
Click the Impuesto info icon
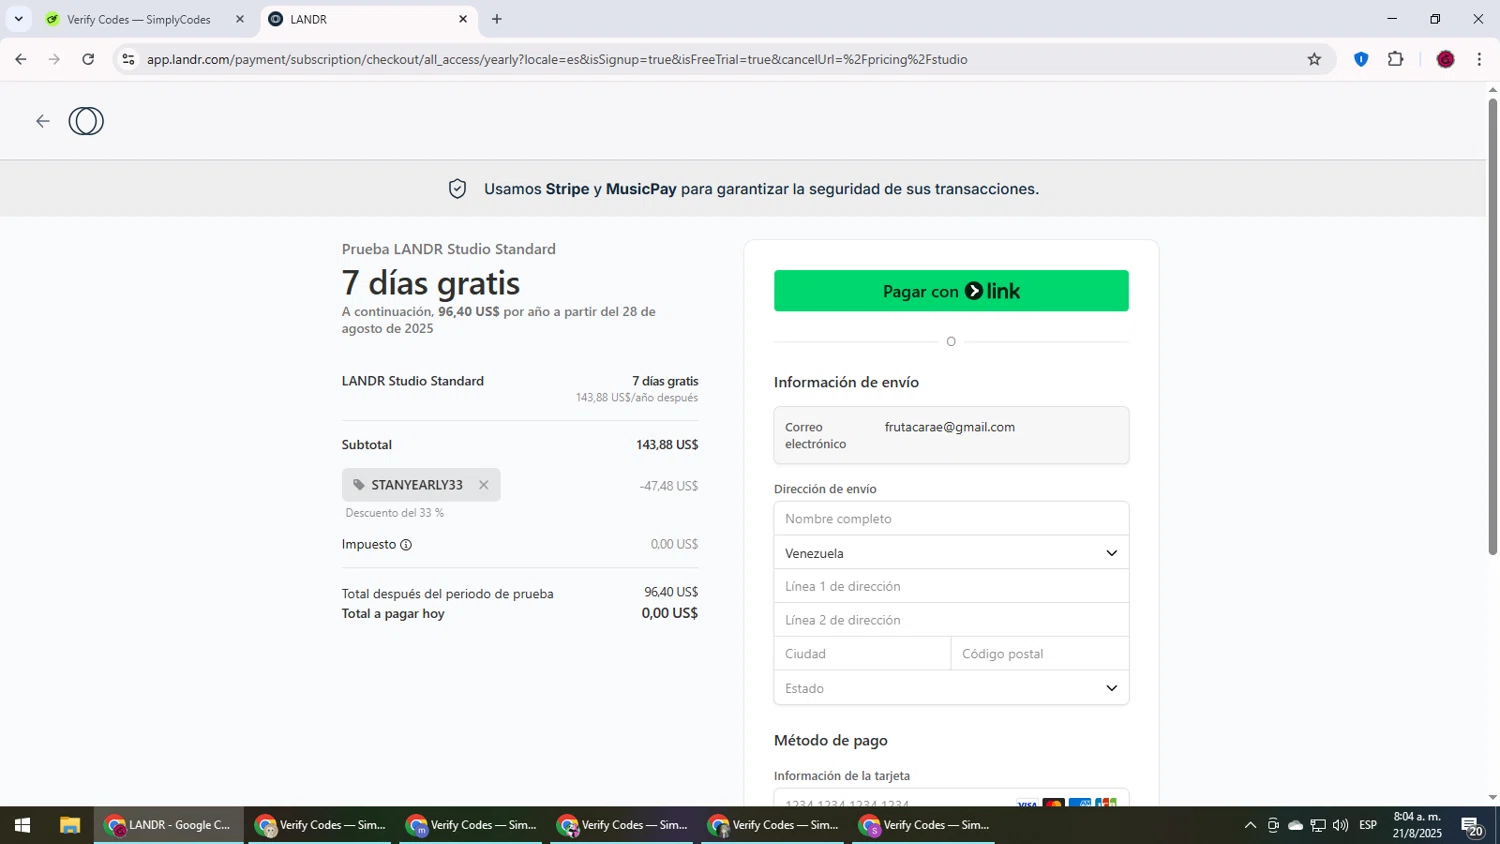coord(406,545)
